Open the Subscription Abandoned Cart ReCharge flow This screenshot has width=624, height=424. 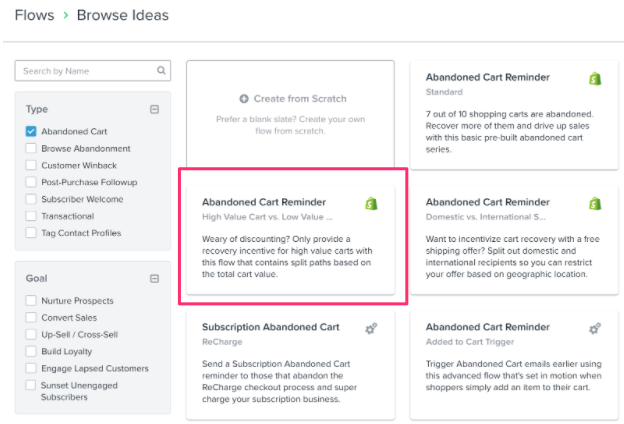tap(291, 364)
